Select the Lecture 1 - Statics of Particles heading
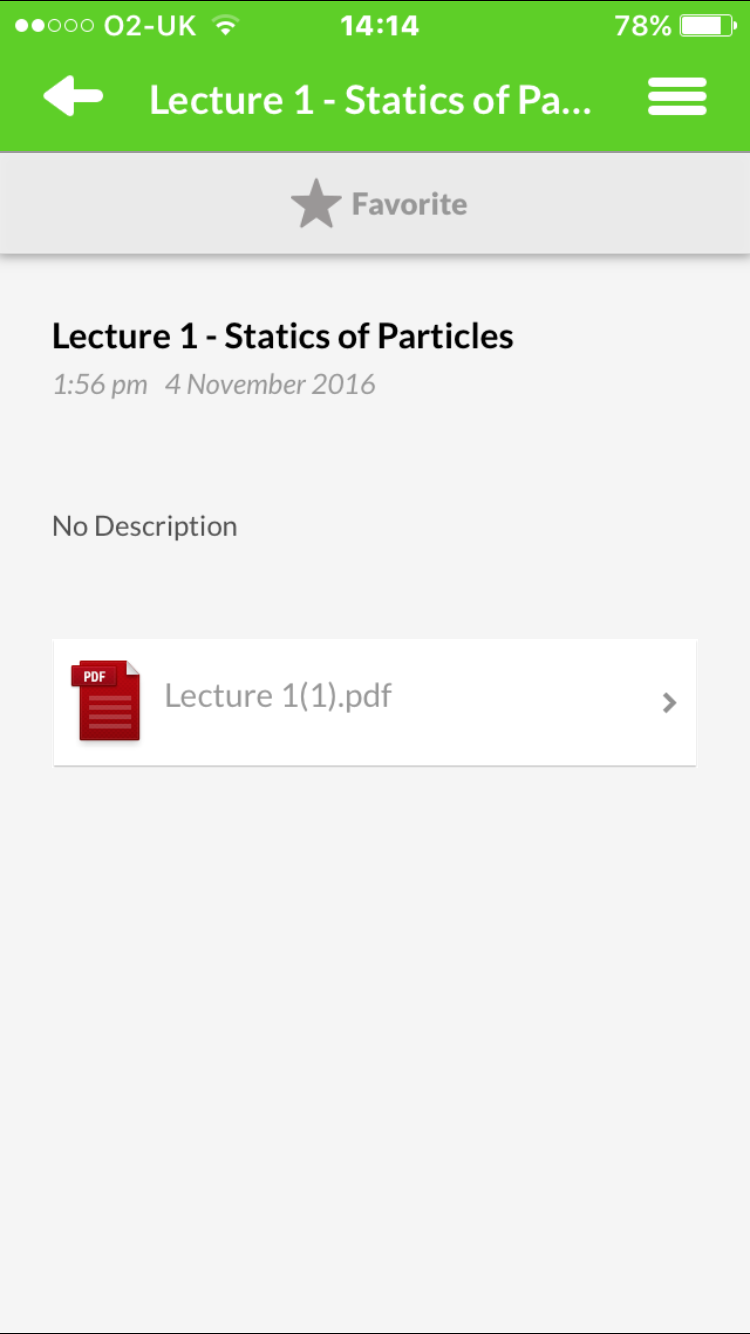 tap(283, 336)
